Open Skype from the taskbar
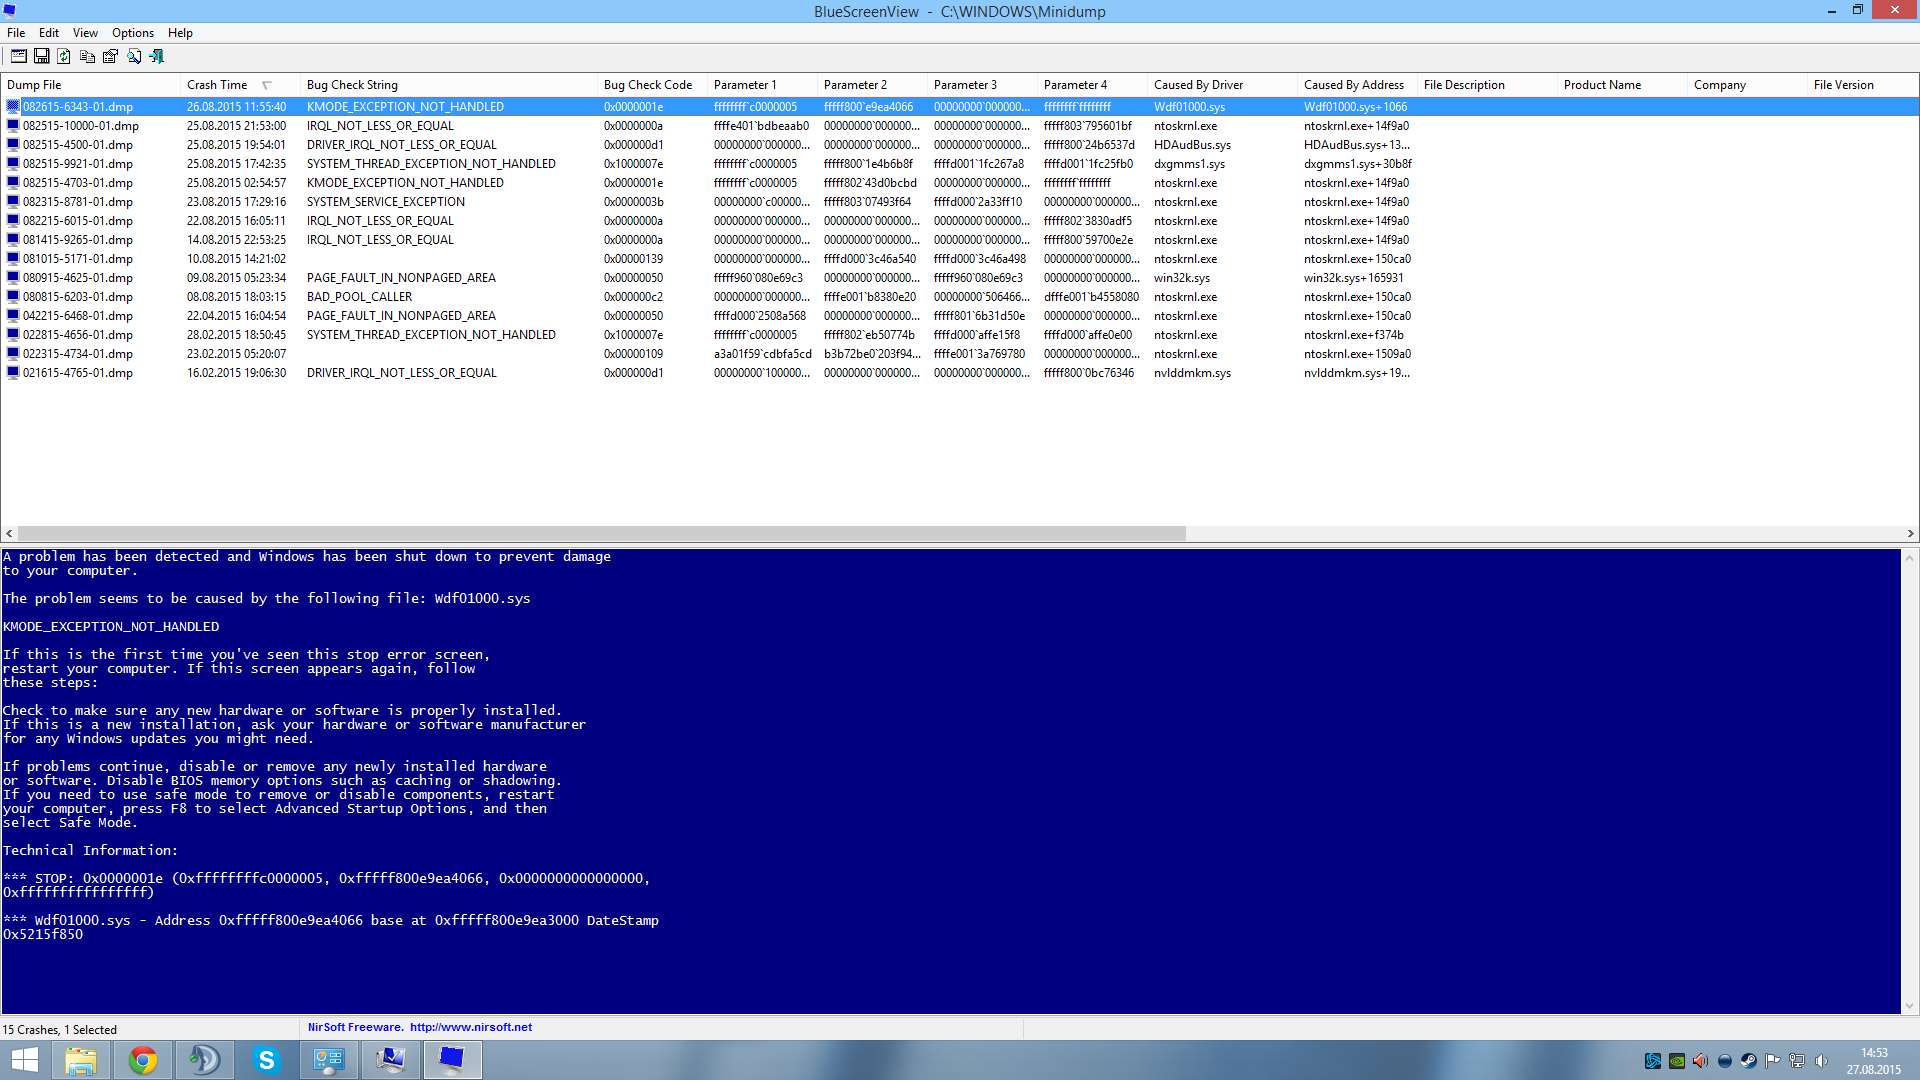 click(x=266, y=1060)
